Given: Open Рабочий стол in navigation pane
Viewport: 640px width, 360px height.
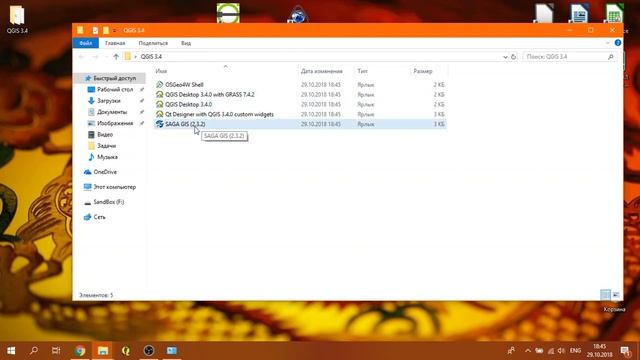Looking at the screenshot, I should click(115, 89).
